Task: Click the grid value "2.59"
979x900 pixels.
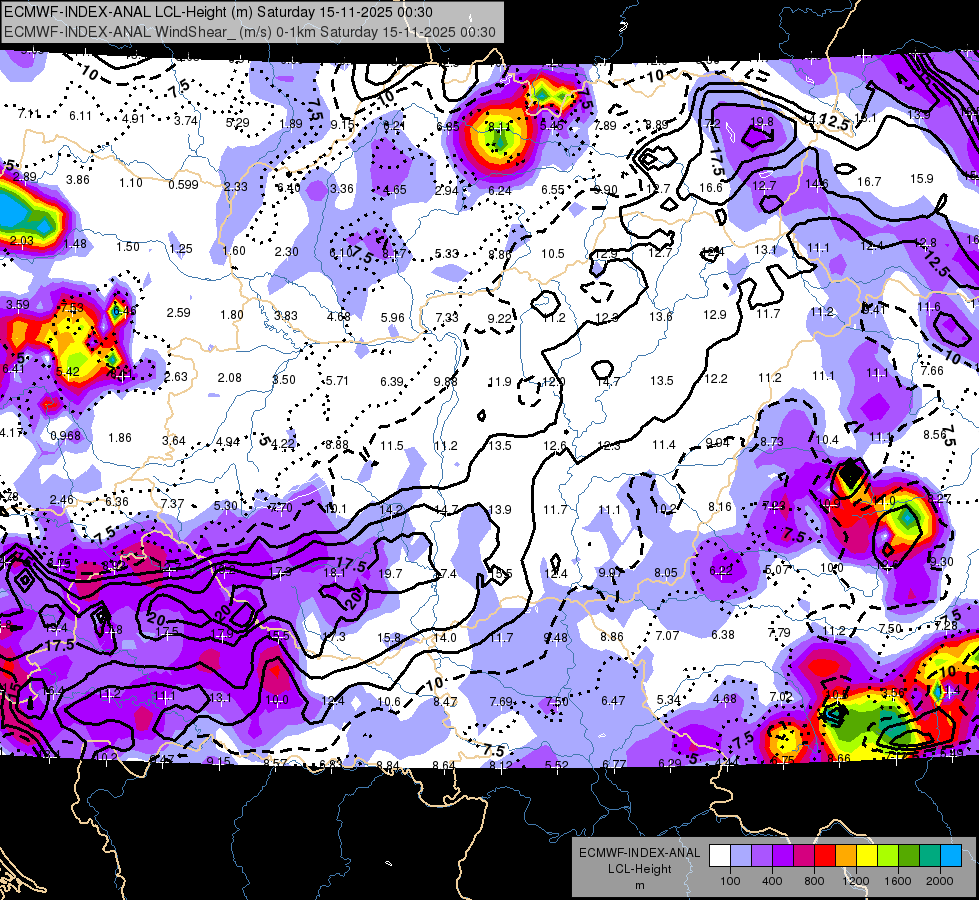Action: tap(179, 312)
